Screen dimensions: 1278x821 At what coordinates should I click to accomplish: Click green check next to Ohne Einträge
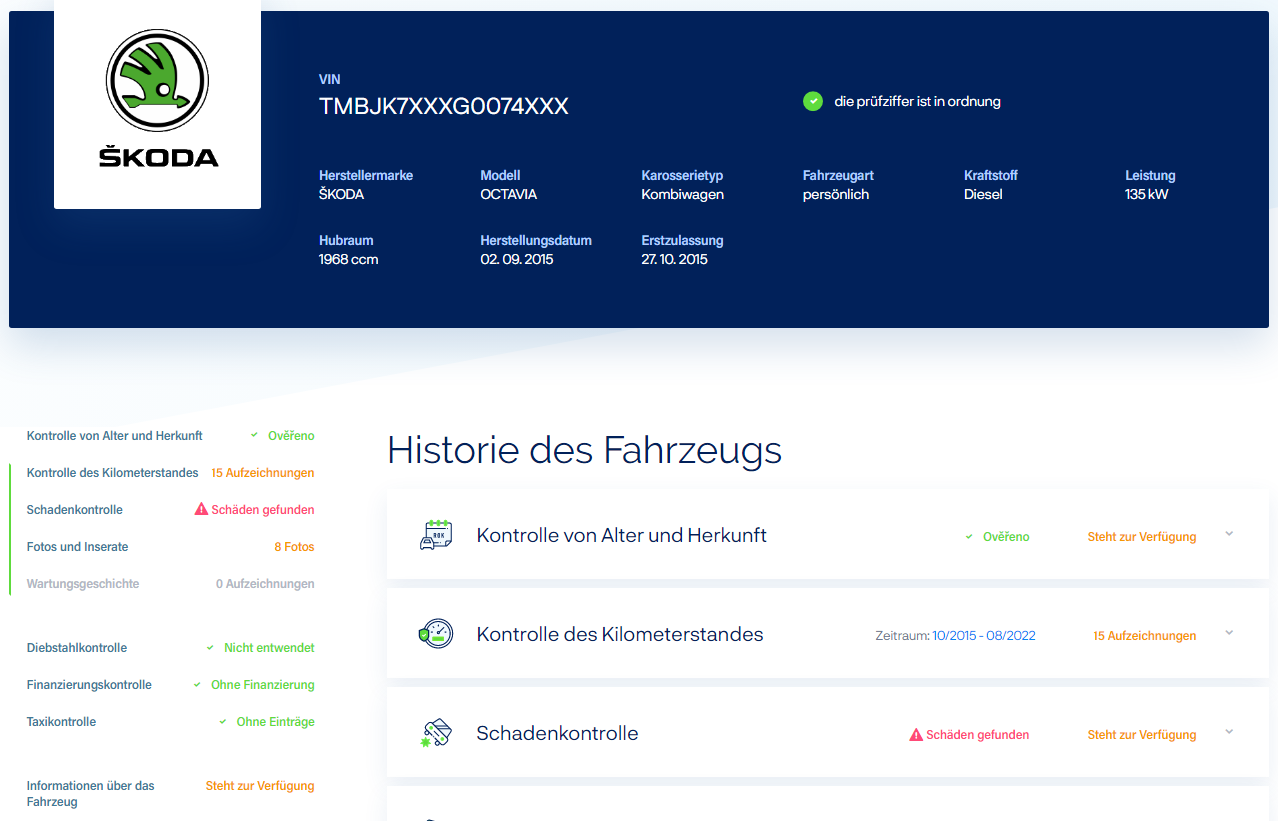pyautogui.click(x=223, y=722)
